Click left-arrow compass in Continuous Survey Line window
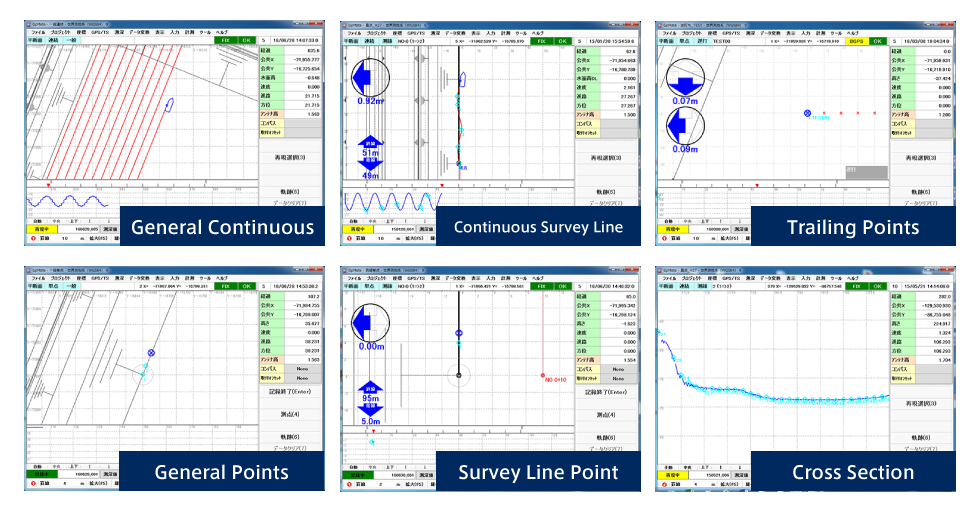 pos(371,77)
